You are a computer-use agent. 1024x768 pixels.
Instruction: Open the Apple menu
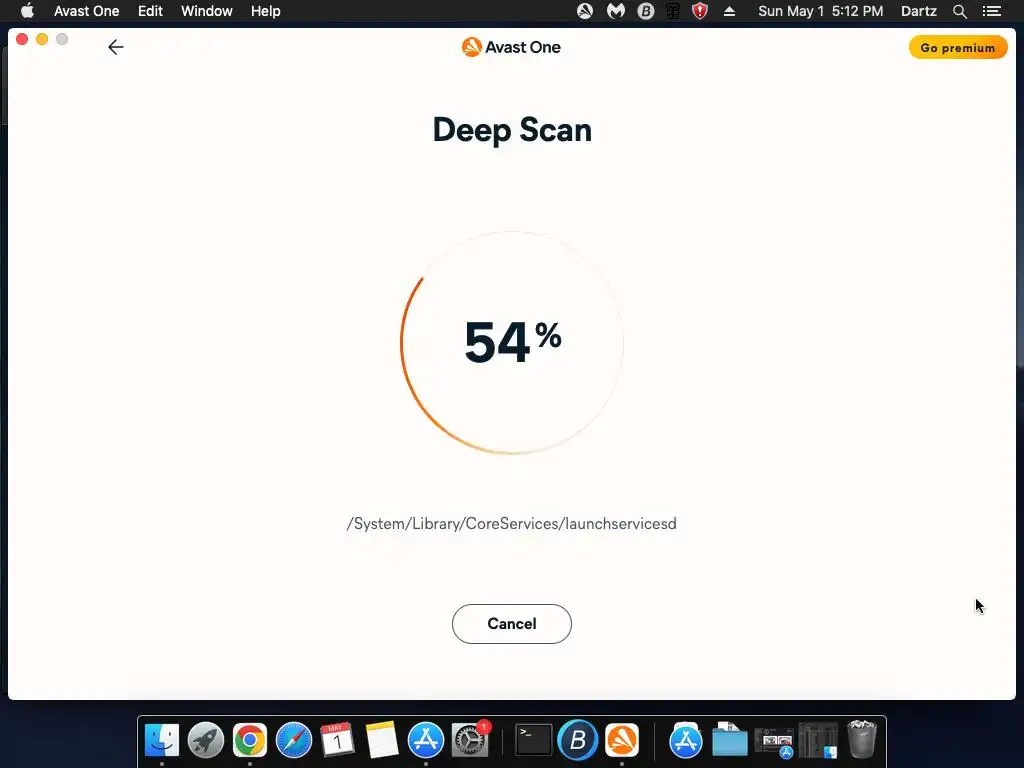click(x=27, y=11)
